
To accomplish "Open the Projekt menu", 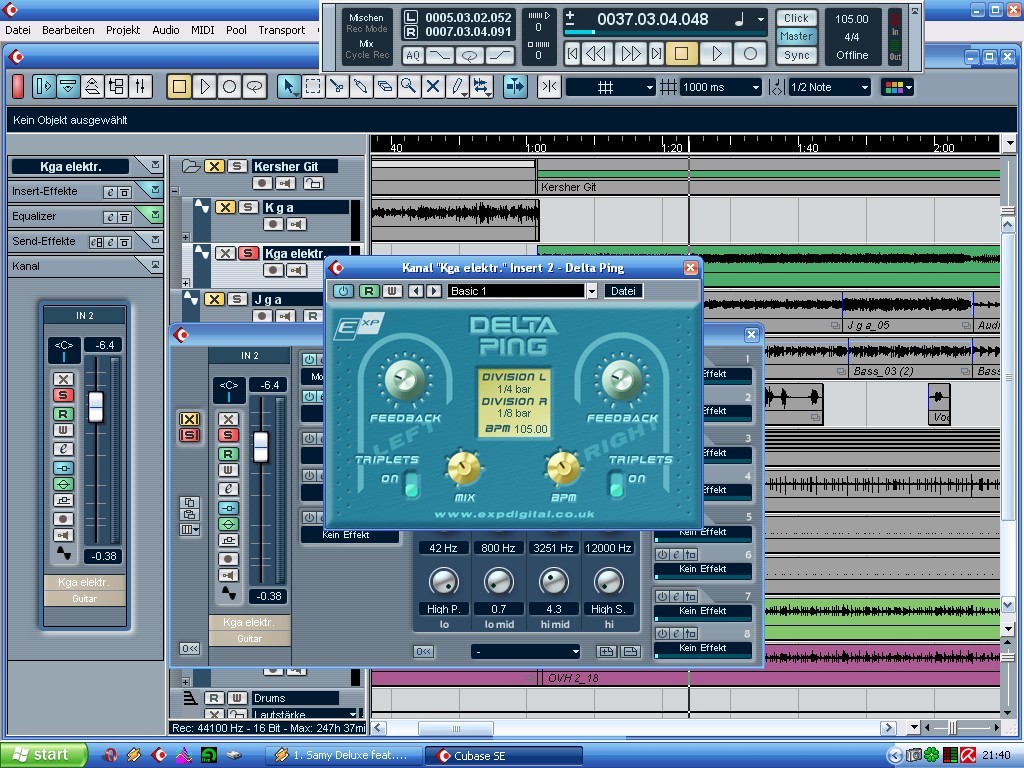I will [123, 30].
